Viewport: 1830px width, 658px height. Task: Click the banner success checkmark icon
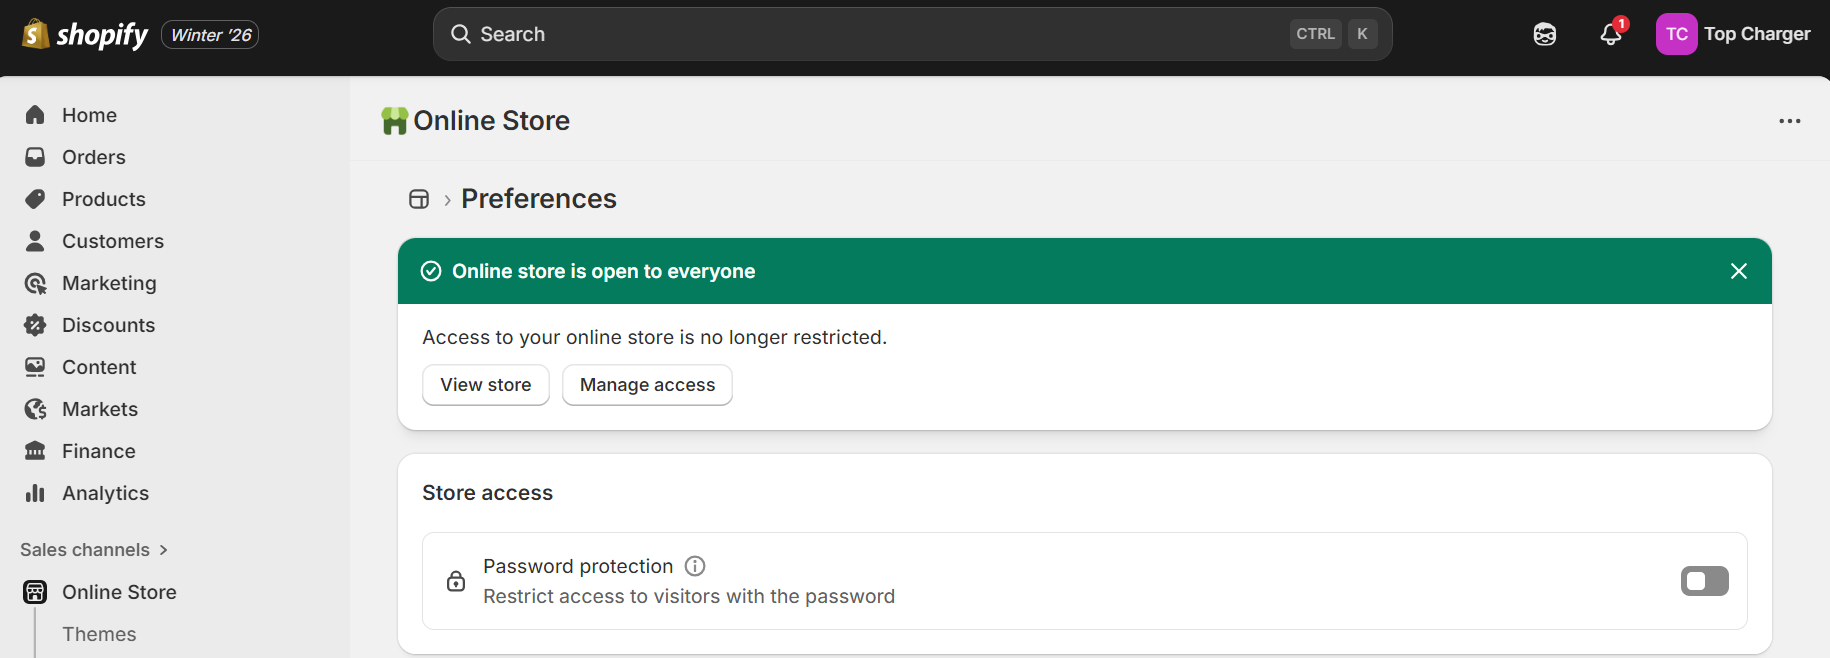click(x=431, y=271)
